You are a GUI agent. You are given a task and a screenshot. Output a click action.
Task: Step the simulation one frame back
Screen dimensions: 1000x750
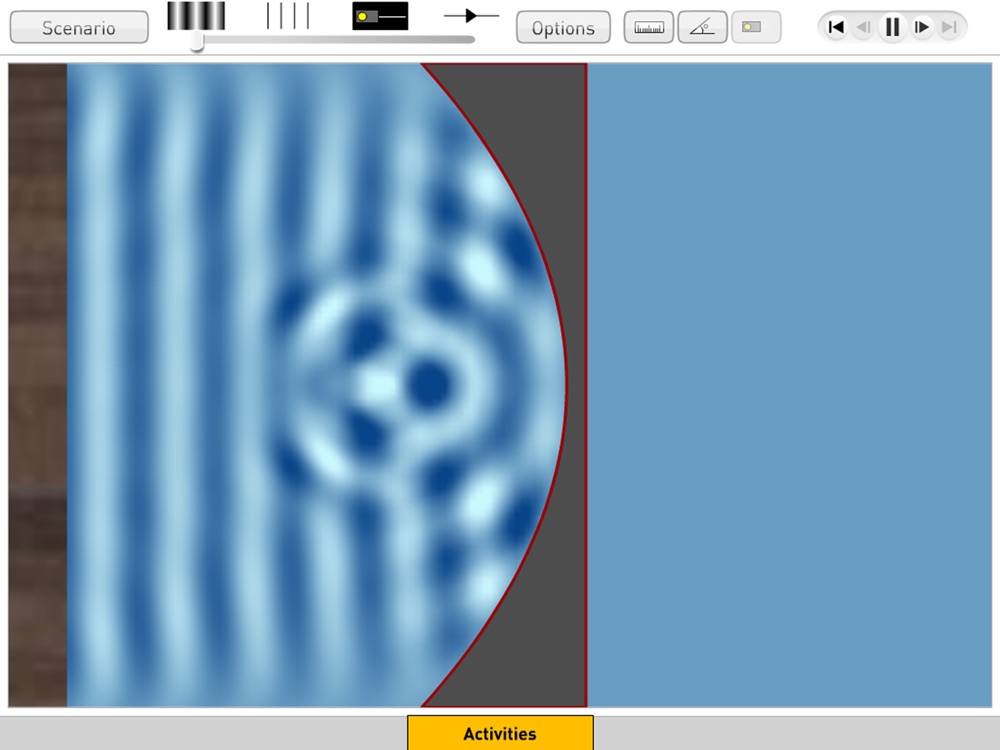863,27
